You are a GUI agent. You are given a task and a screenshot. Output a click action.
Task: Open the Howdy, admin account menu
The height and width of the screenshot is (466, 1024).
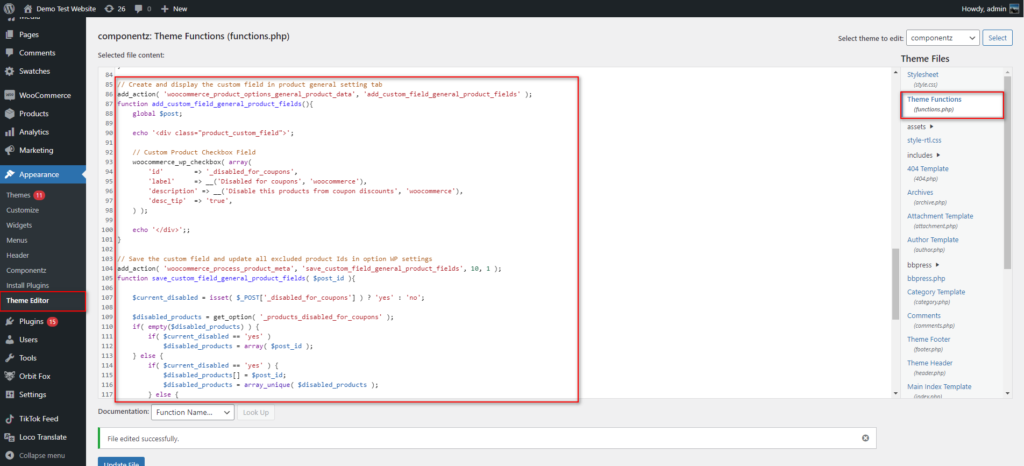(x=990, y=9)
